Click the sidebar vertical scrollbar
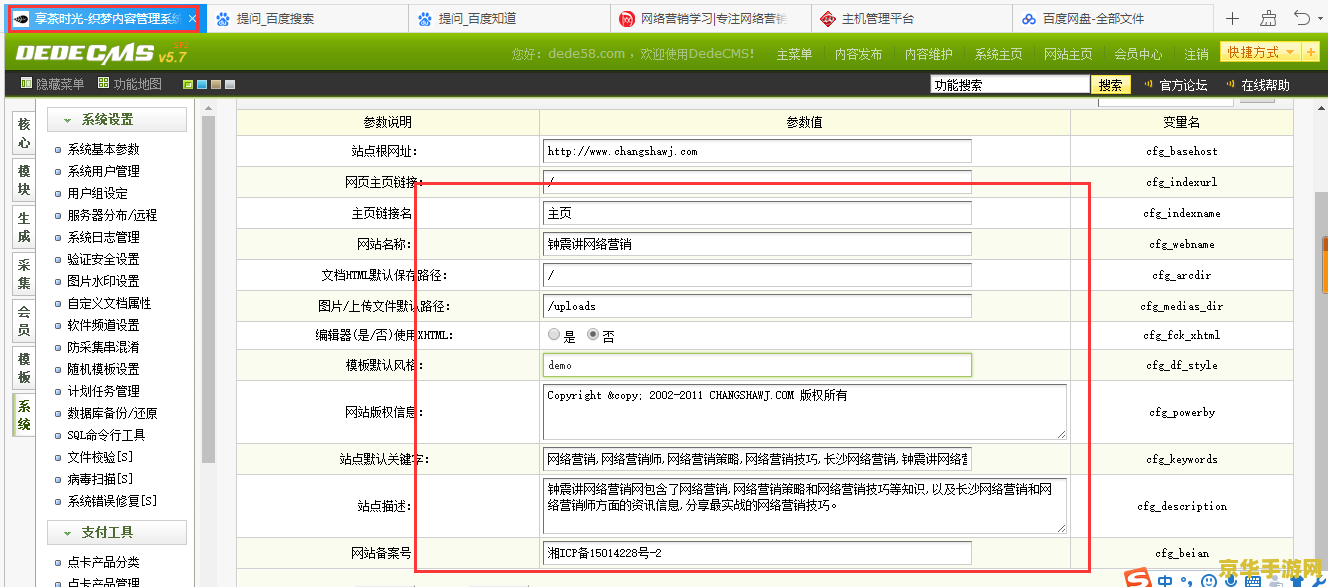Viewport: 1328px width, 587px height. (x=208, y=290)
